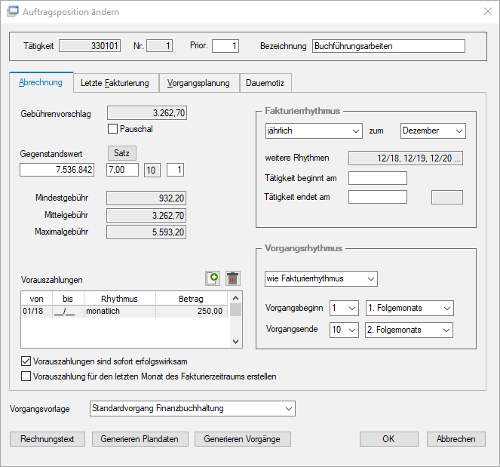The height and width of the screenshot is (467, 500).
Task: Switch to the Abrechnung tab
Action: 41,82
